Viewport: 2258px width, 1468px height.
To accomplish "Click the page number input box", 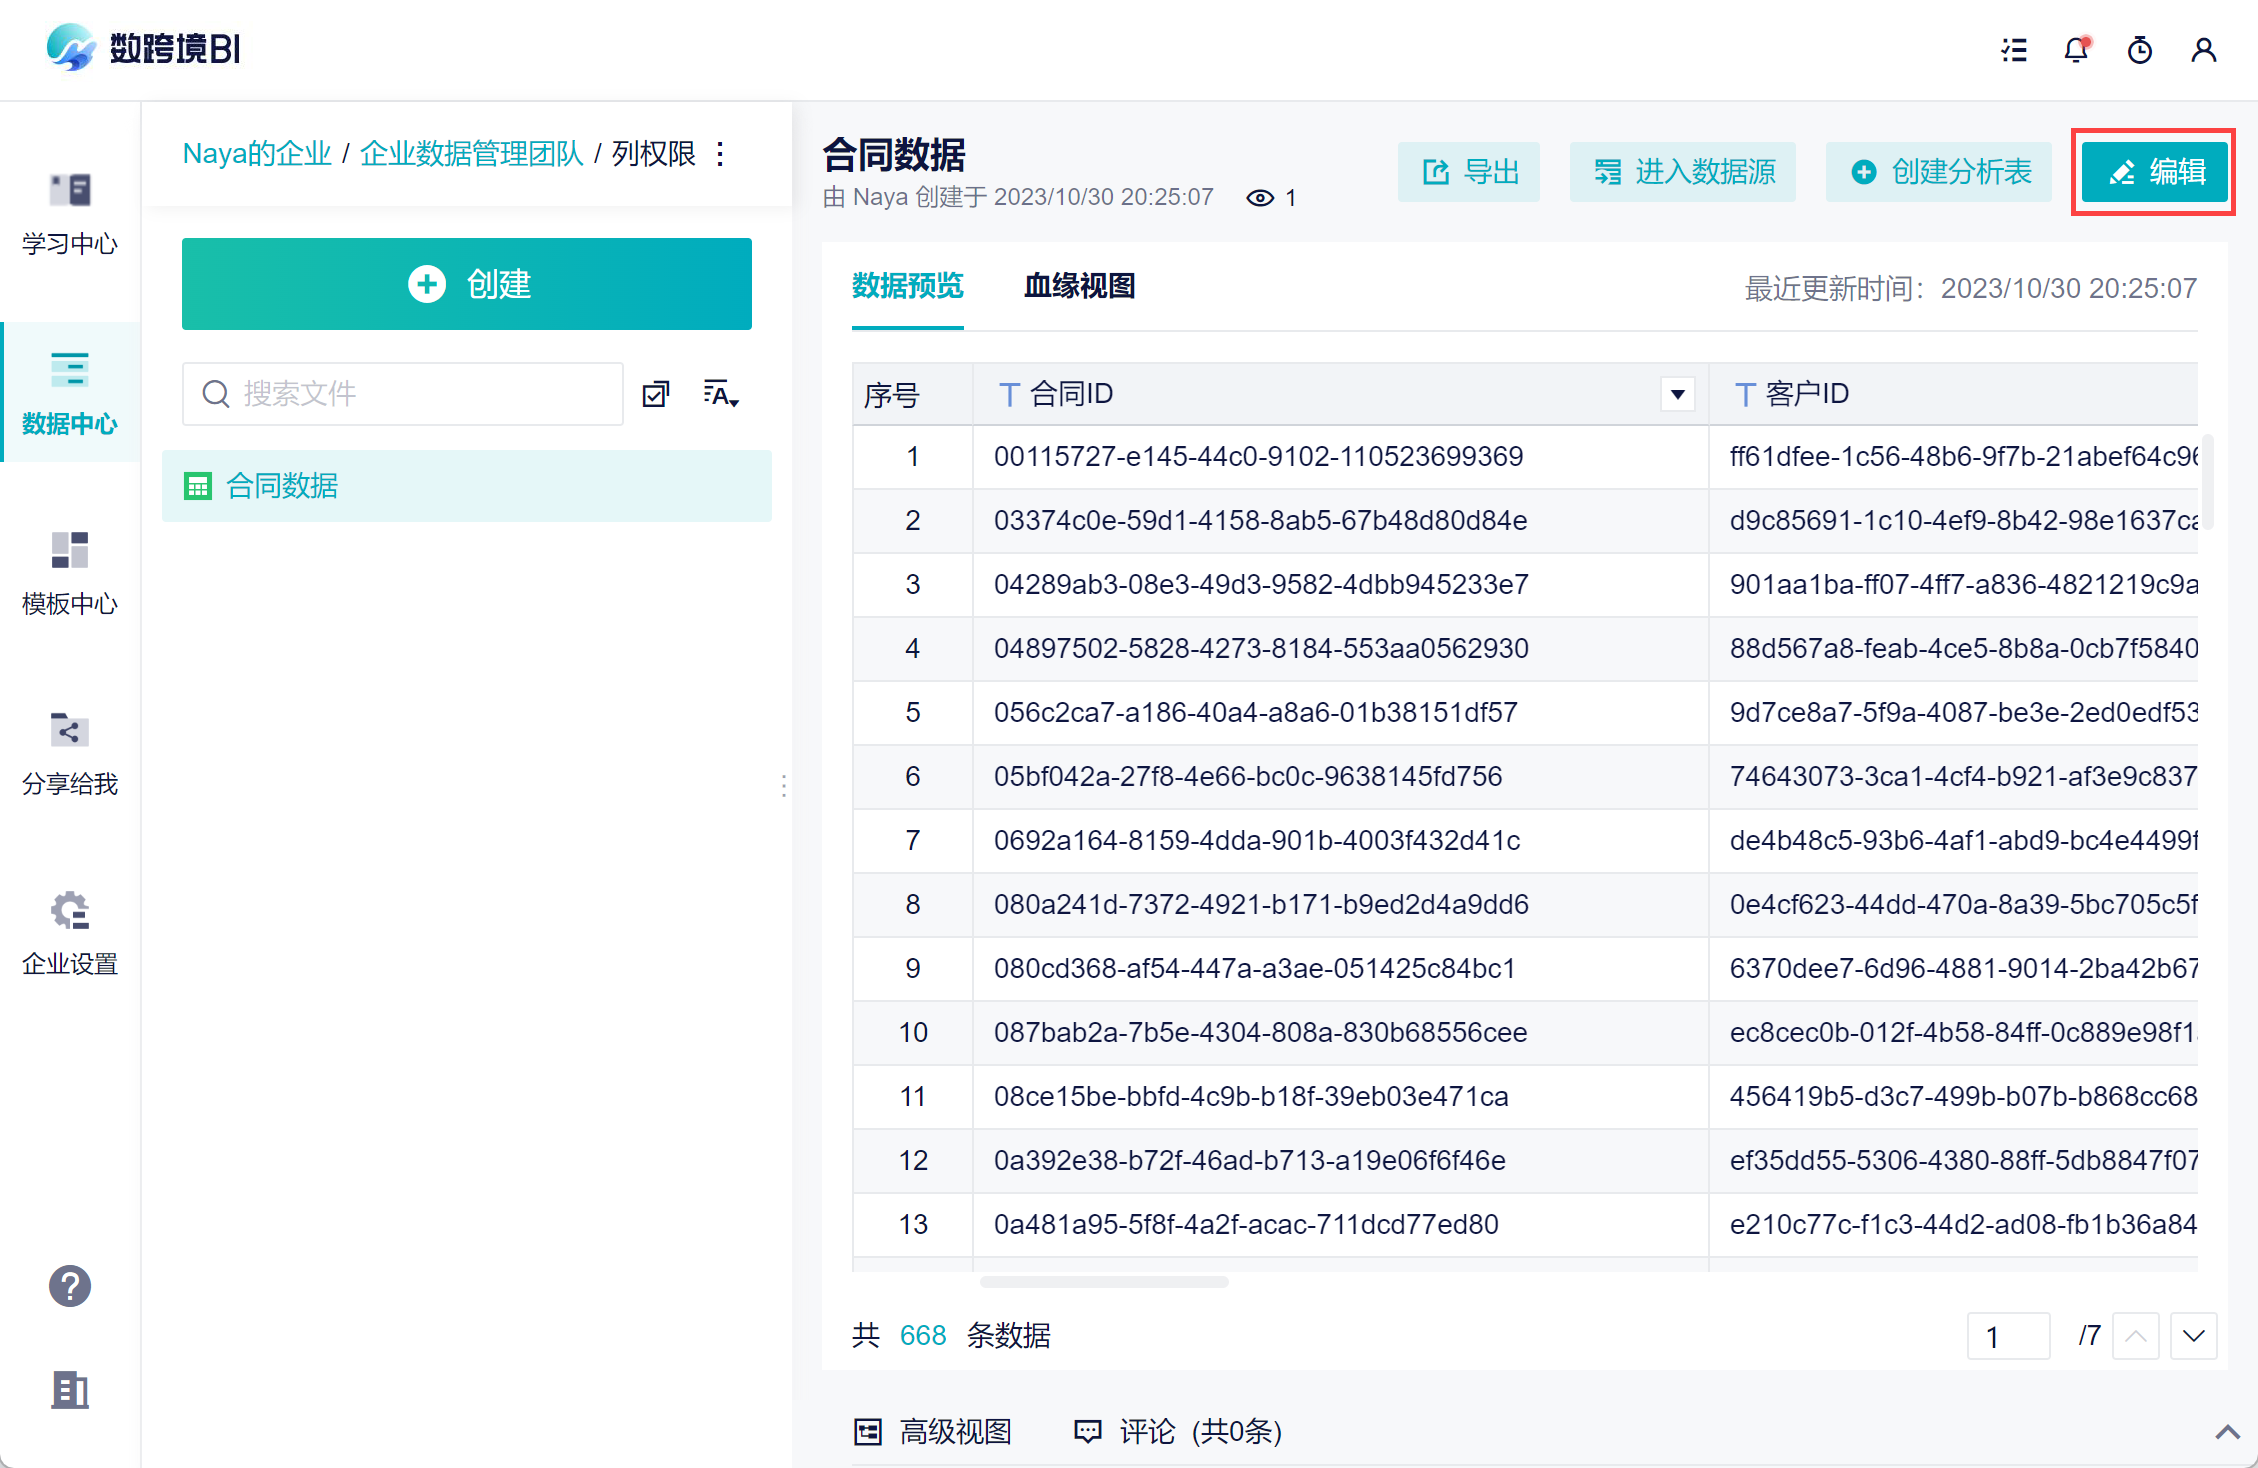I will [x=2008, y=1336].
